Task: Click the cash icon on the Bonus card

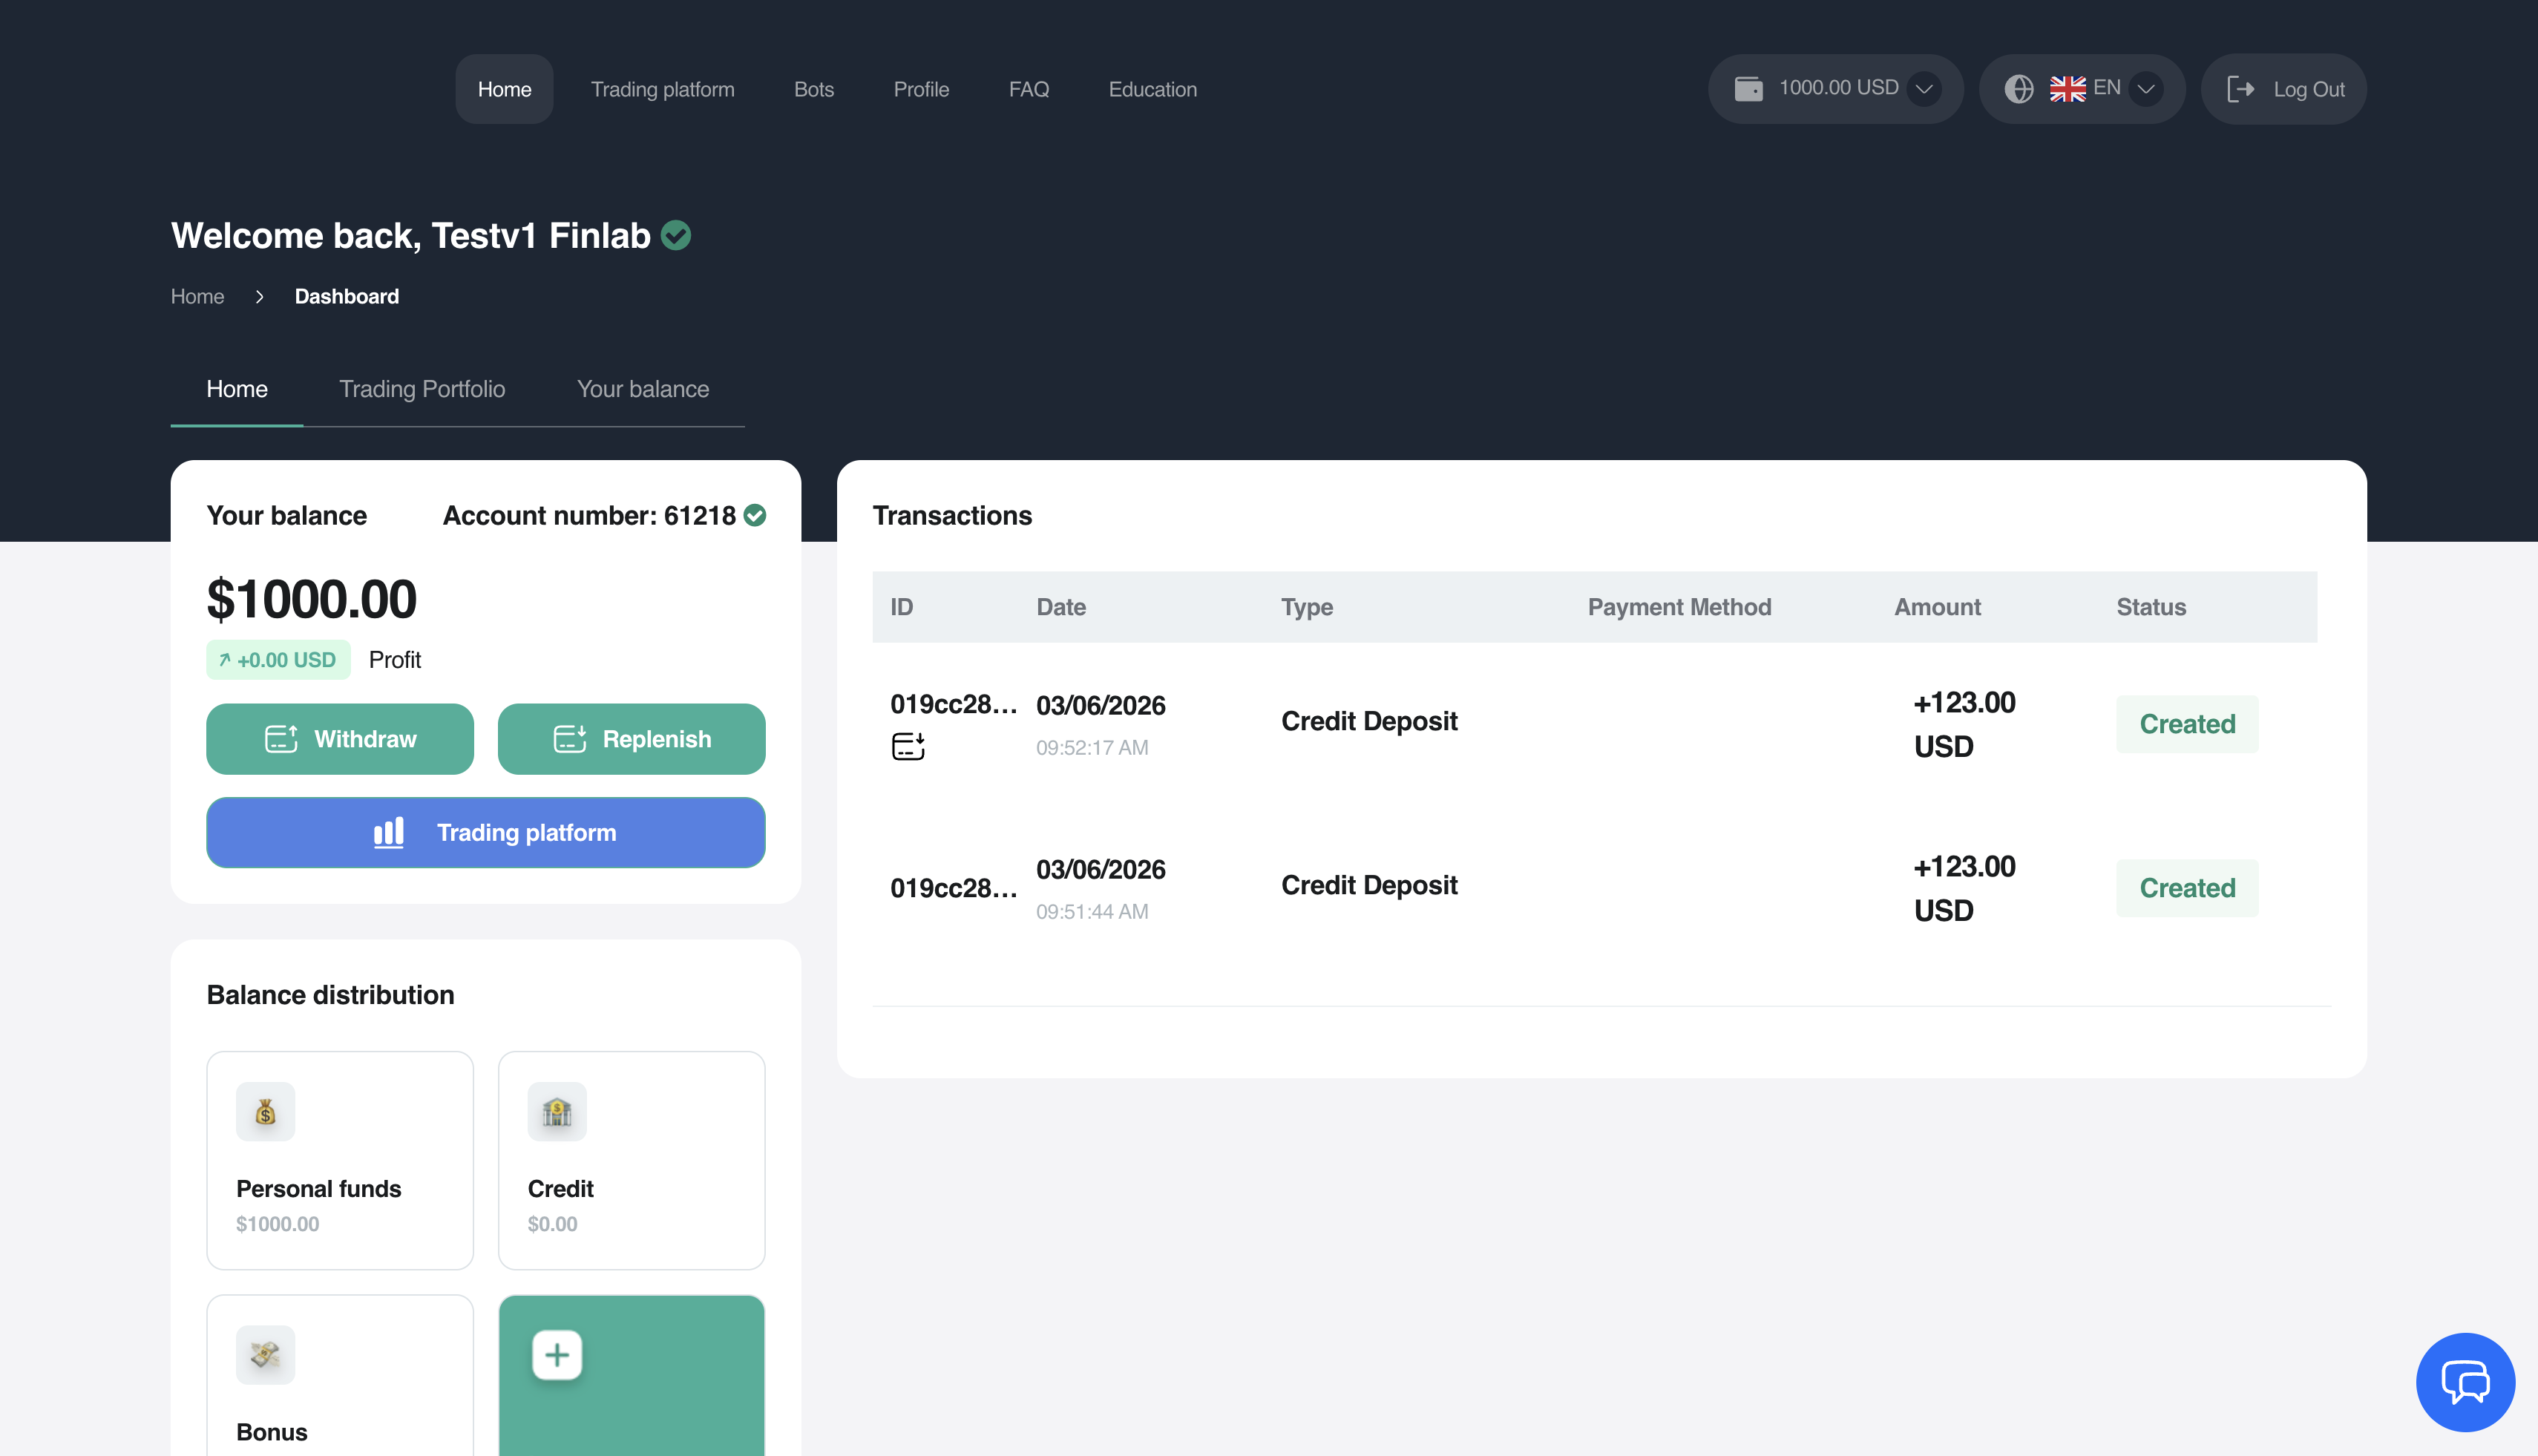Action: (x=264, y=1355)
